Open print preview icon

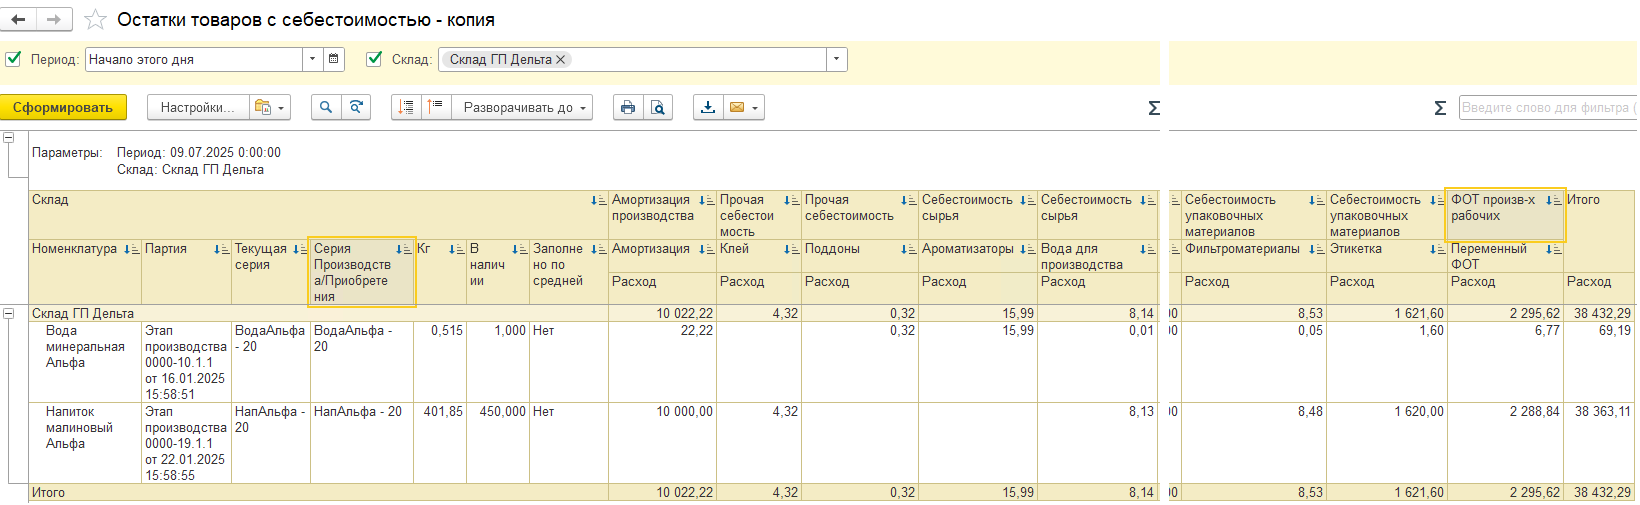point(657,107)
